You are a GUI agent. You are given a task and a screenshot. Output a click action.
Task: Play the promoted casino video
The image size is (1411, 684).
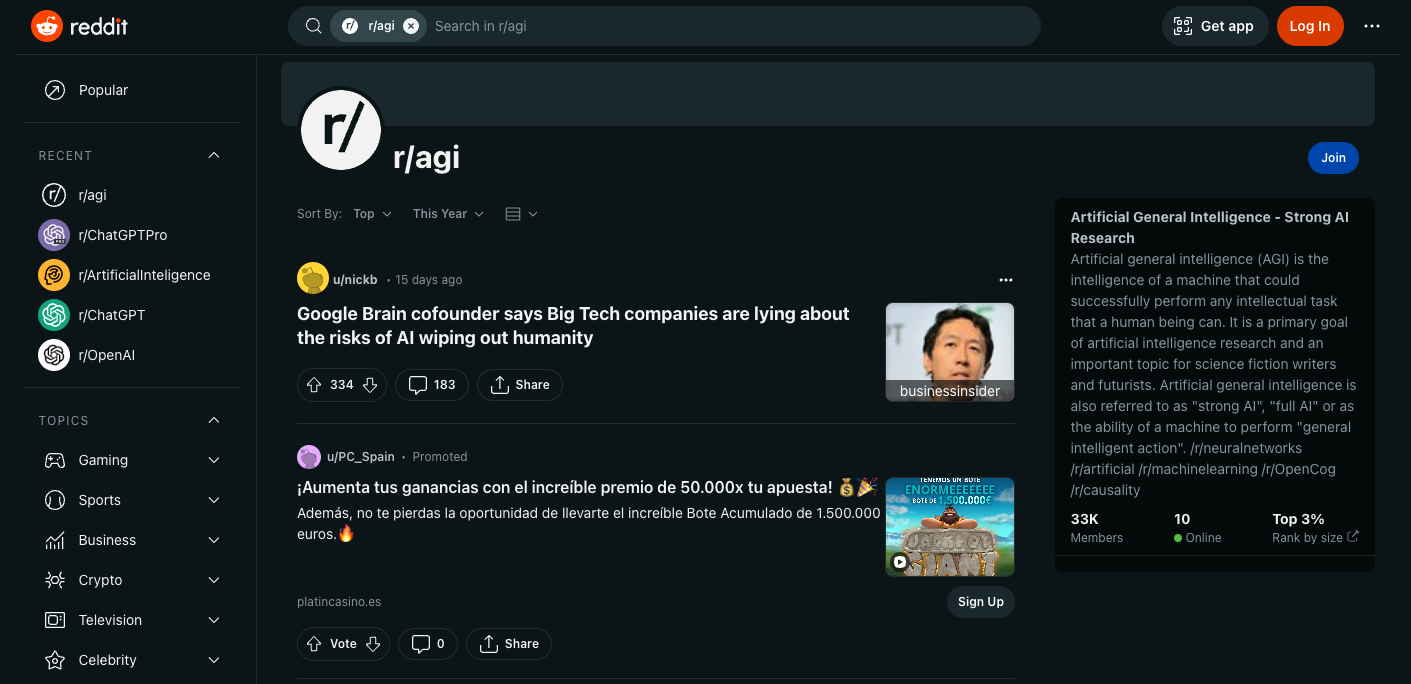tap(899, 561)
